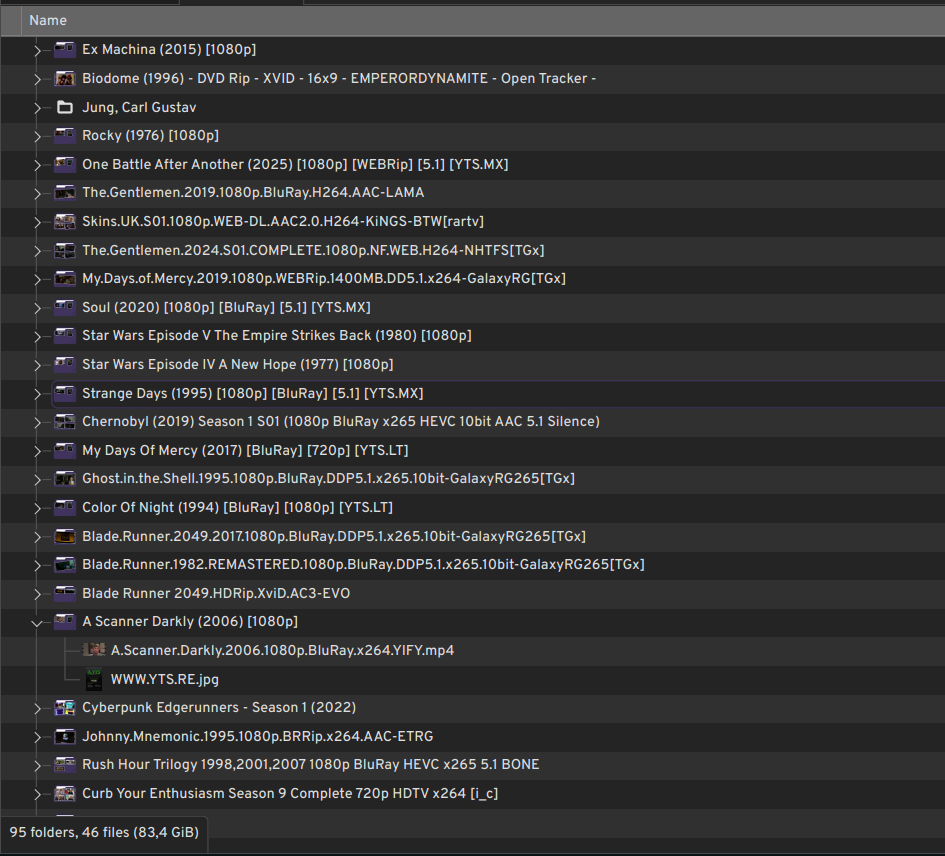The width and height of the screenshot is (945, 856).
Task: Click One Battle After Another folder icon
Action: tap(64, 164)
